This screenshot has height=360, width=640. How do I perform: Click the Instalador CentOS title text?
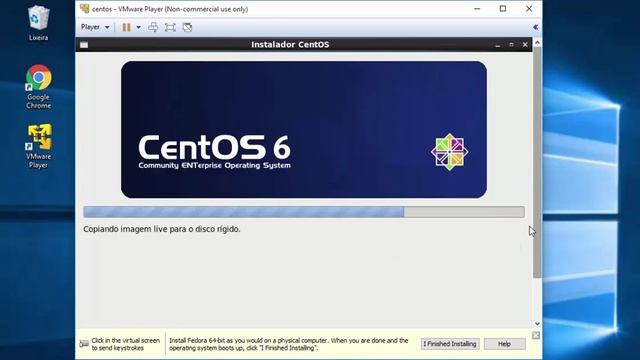(290, 44)
